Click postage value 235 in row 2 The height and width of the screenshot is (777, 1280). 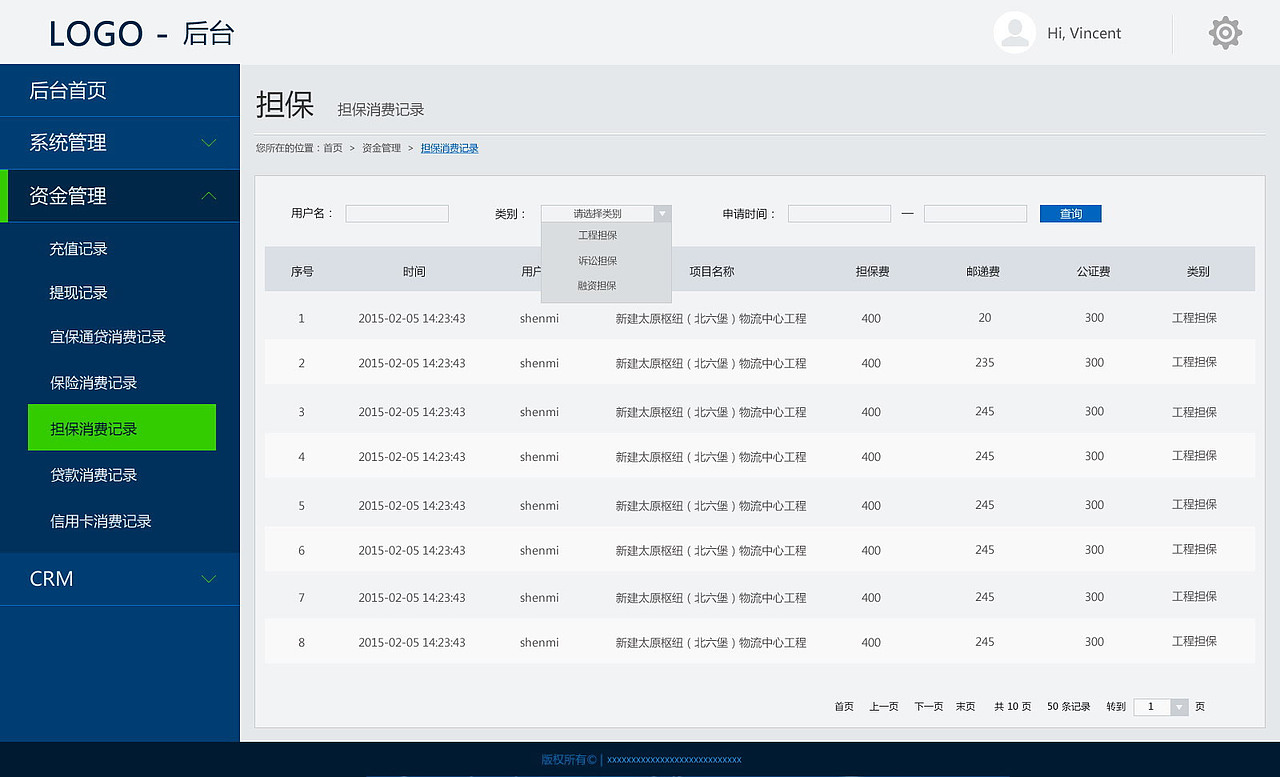985,363
